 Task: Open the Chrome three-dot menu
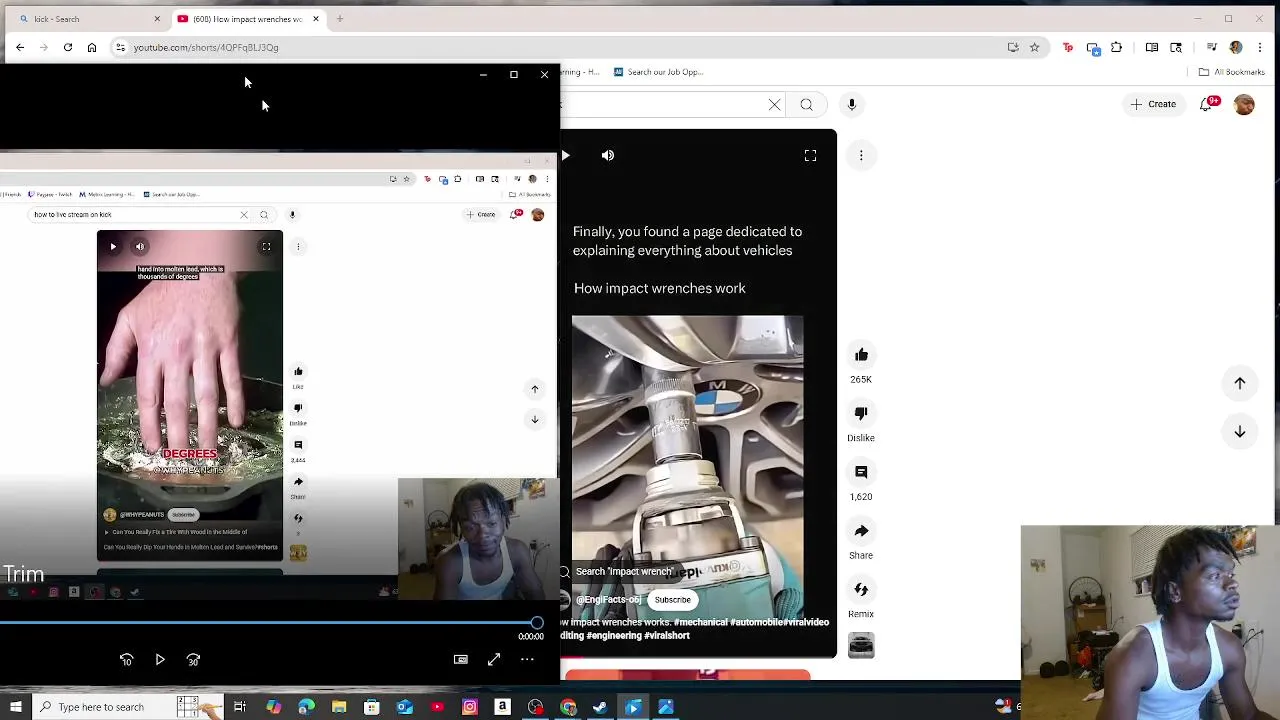pos(1259,47)
